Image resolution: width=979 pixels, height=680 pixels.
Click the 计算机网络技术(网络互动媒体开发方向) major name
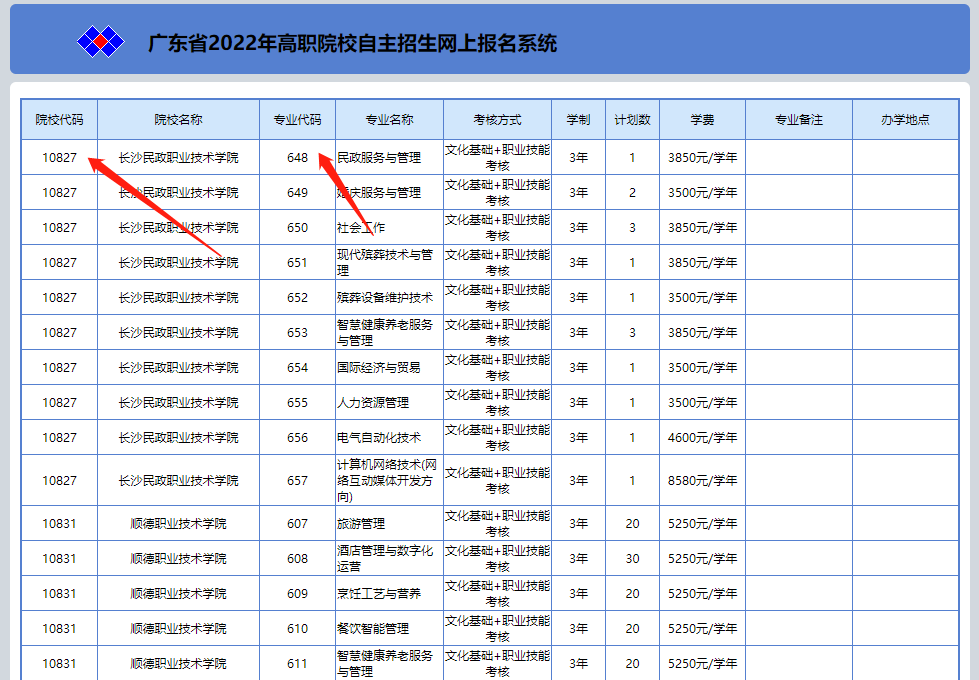coord(386,480)
